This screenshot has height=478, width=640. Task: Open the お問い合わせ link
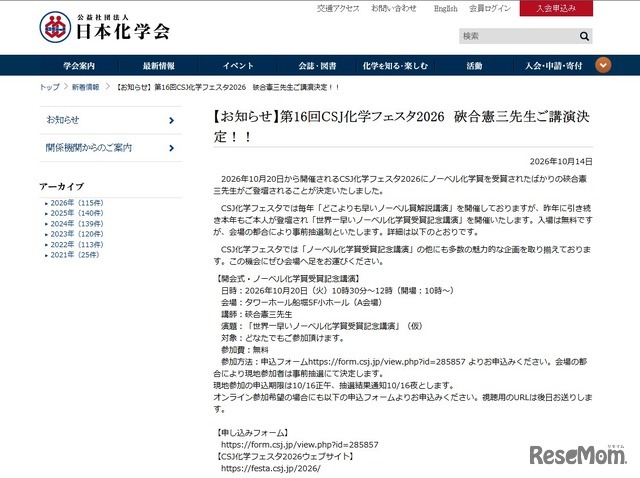393,8
